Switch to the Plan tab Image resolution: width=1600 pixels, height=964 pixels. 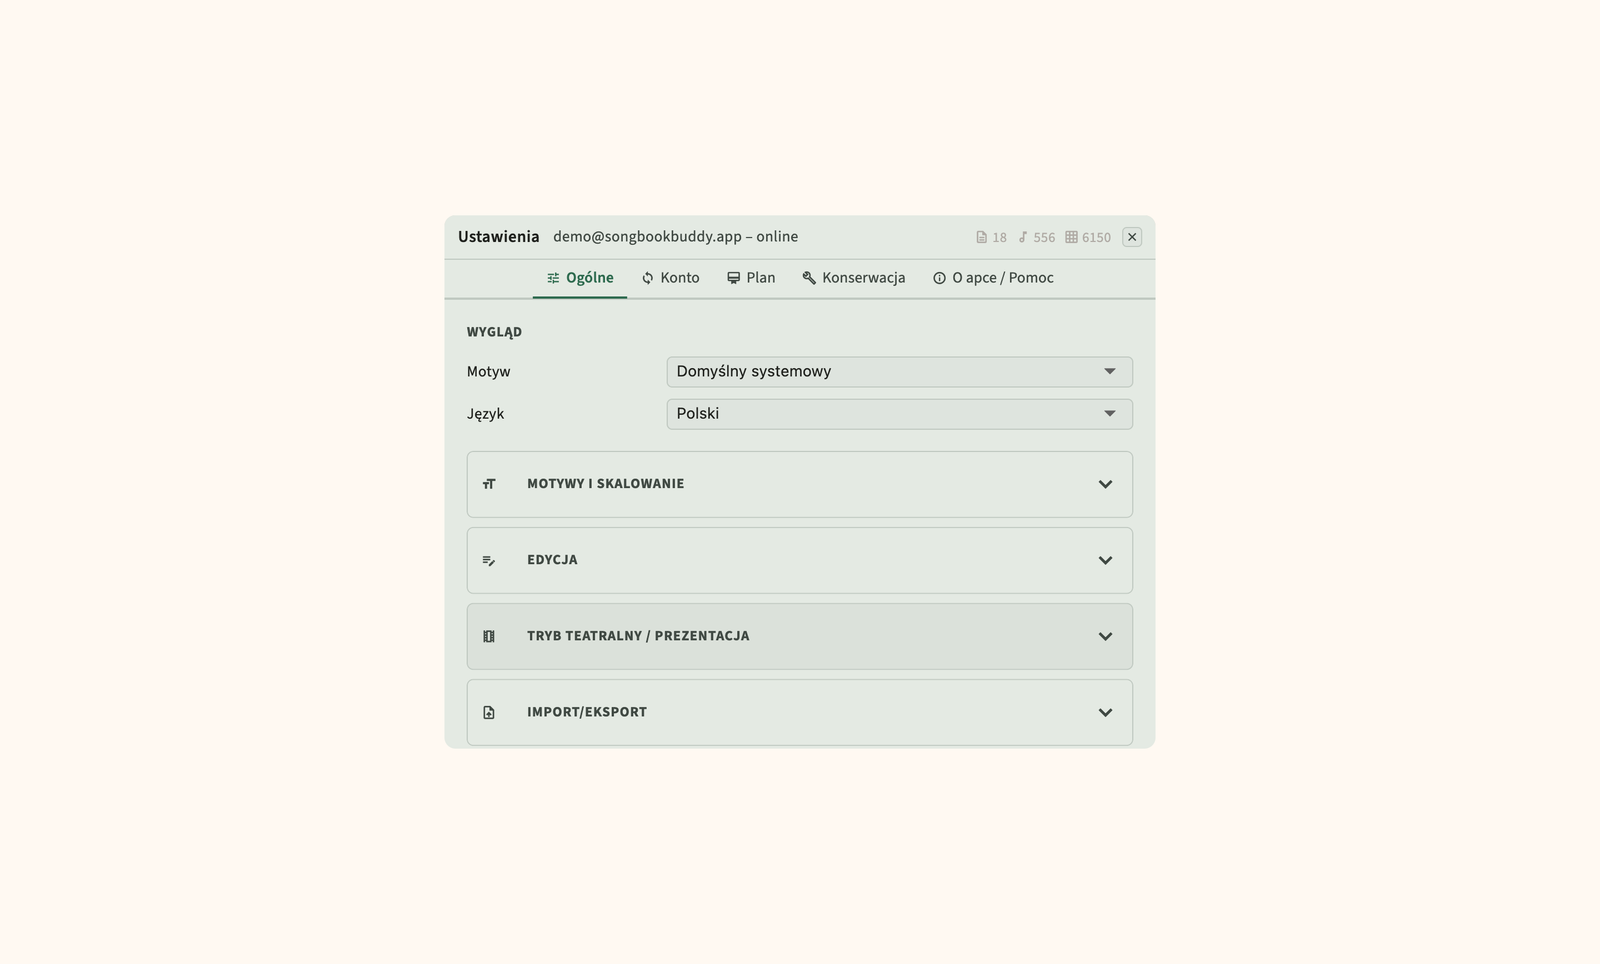(751, 278)
